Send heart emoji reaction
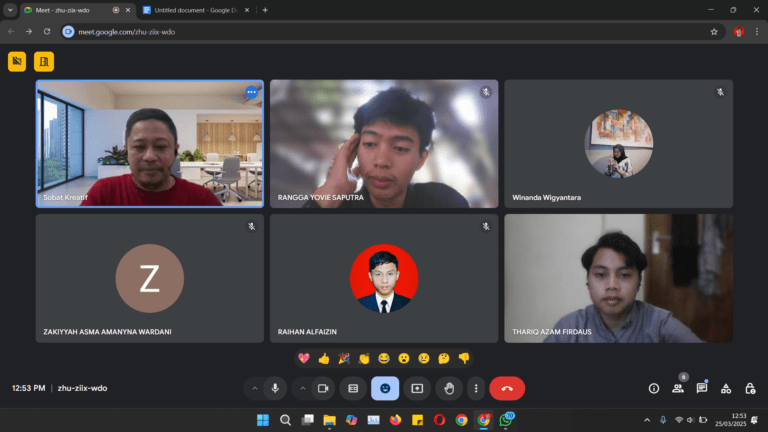The height and width of the screenshot is (432, 768). tap(304, 359)
